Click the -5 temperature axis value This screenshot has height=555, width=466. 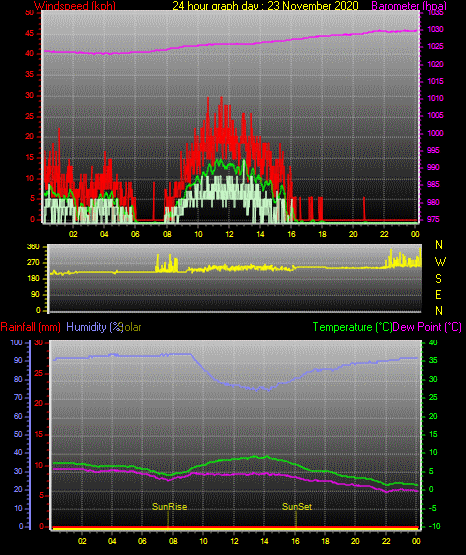pos(433,509)
